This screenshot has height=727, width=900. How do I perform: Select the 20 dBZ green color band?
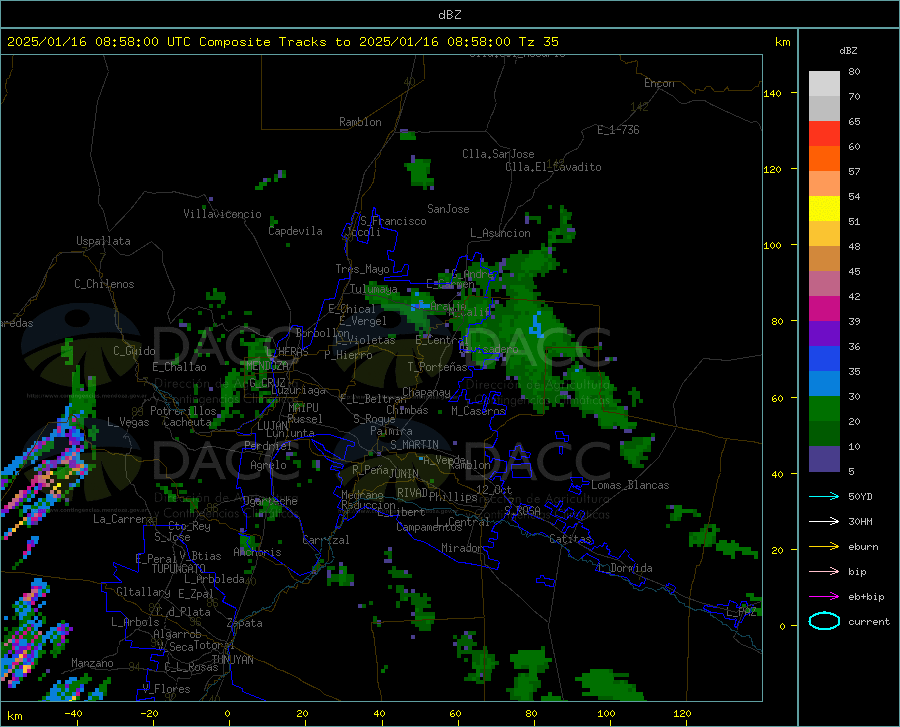pos(824,409)
